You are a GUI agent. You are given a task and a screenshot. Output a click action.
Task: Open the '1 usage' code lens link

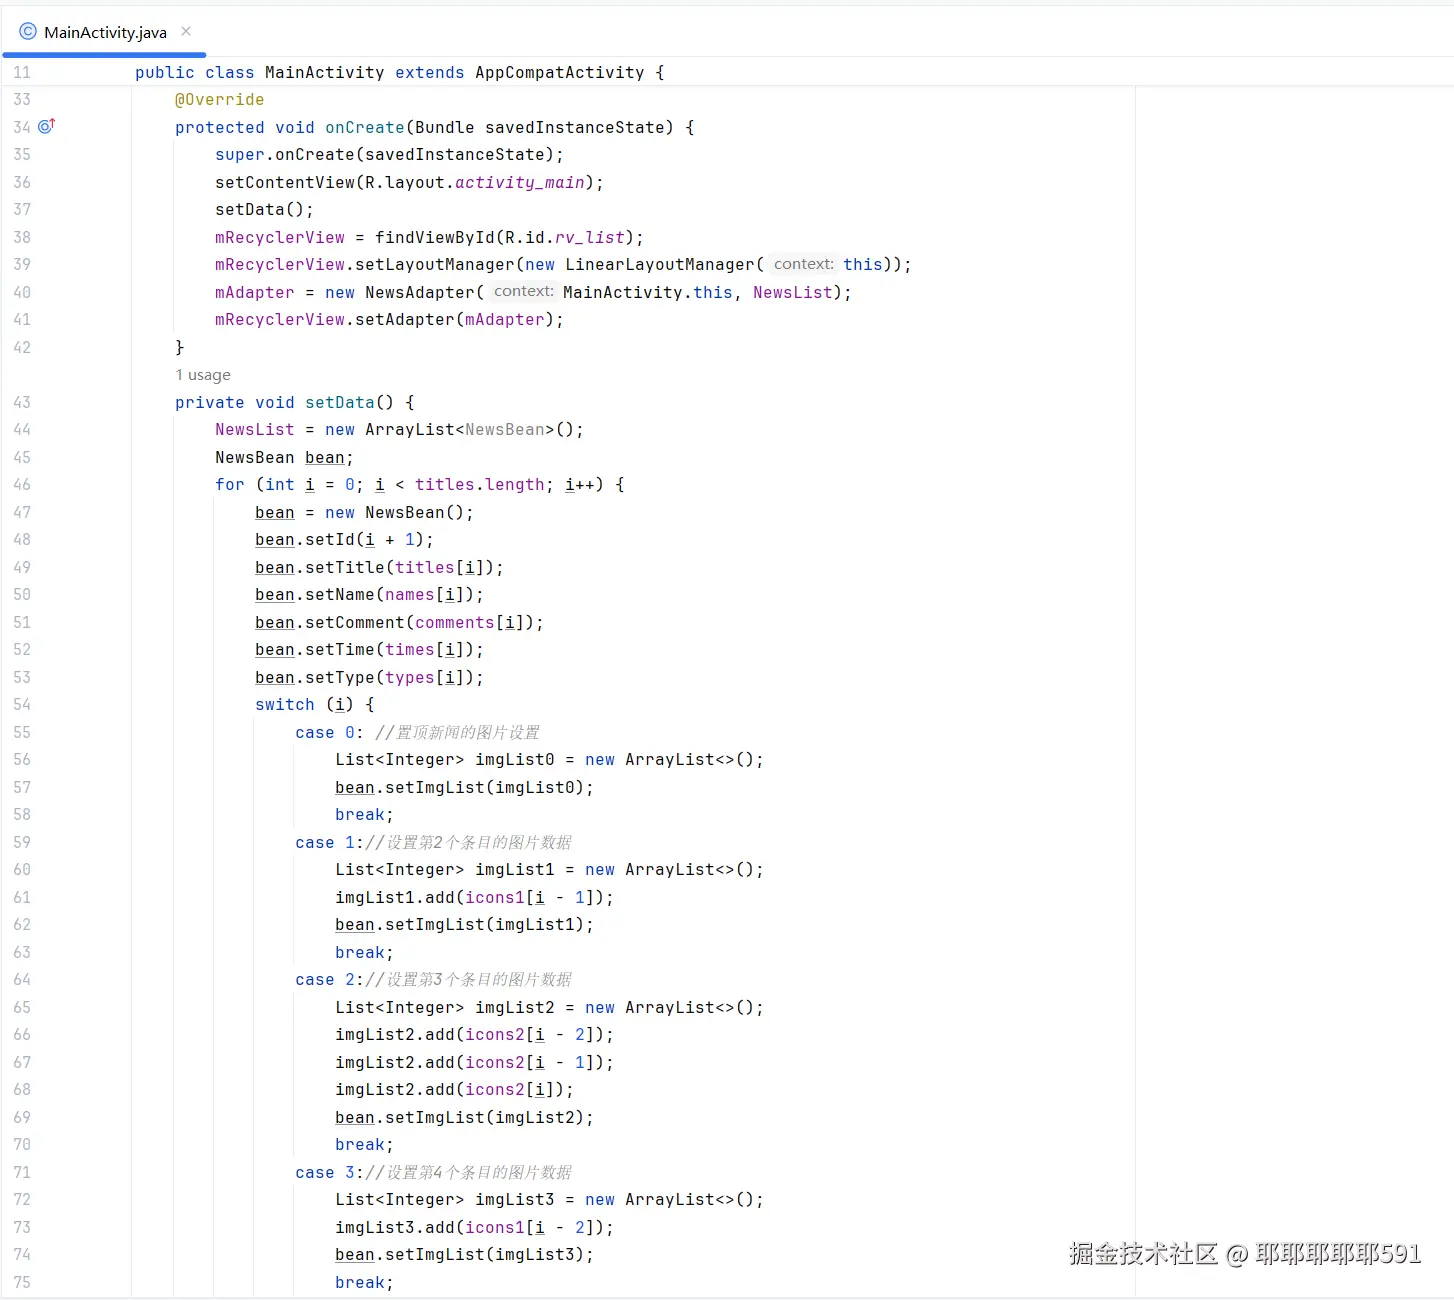tap(203, 375)
